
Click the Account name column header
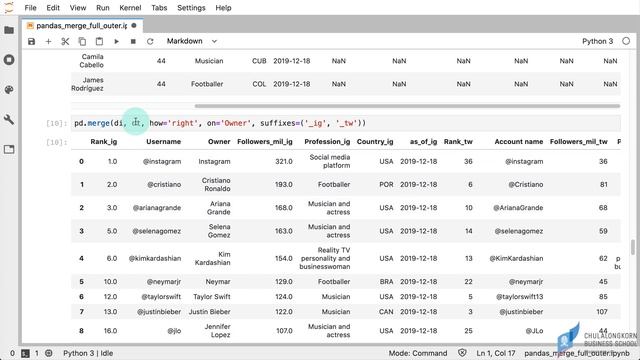tap(518, 142)
